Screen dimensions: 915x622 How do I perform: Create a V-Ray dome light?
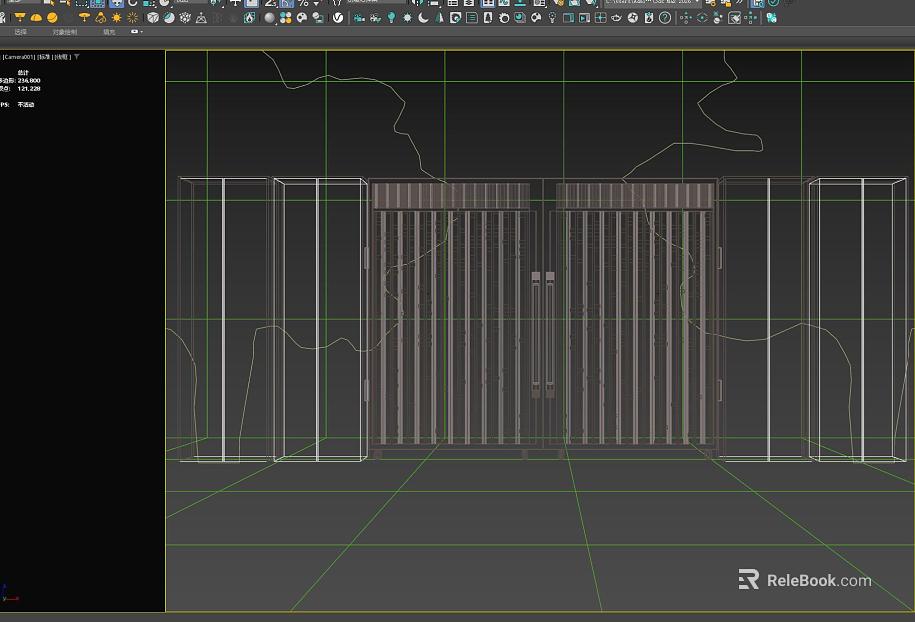coord(36,18)
